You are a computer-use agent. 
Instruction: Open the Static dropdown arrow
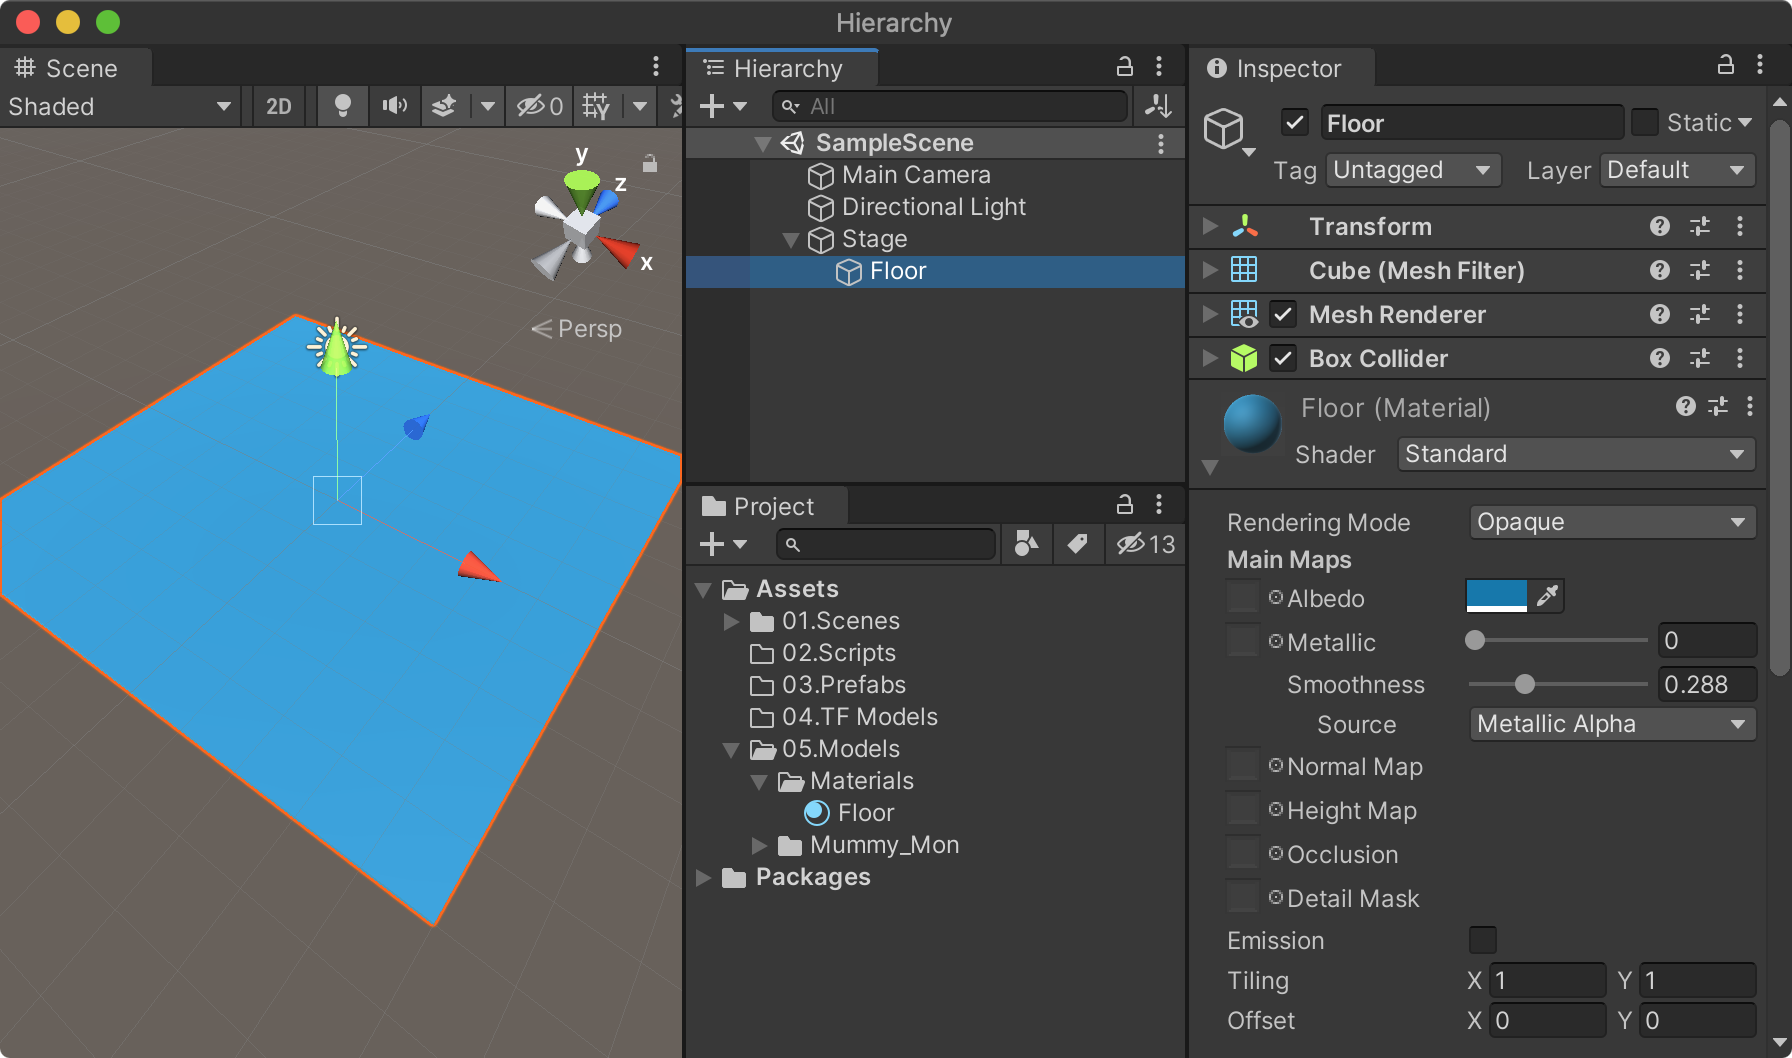[x=1745, y=122]
